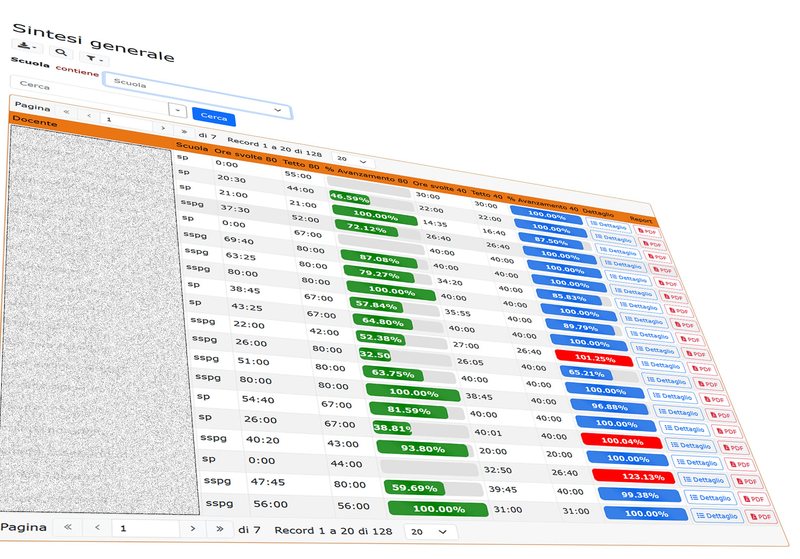The height and width of the screenshot is (559, 800).
Task: Click the red 123.13% progress bar
Action: pyautogui.click(x=633, y=477)
